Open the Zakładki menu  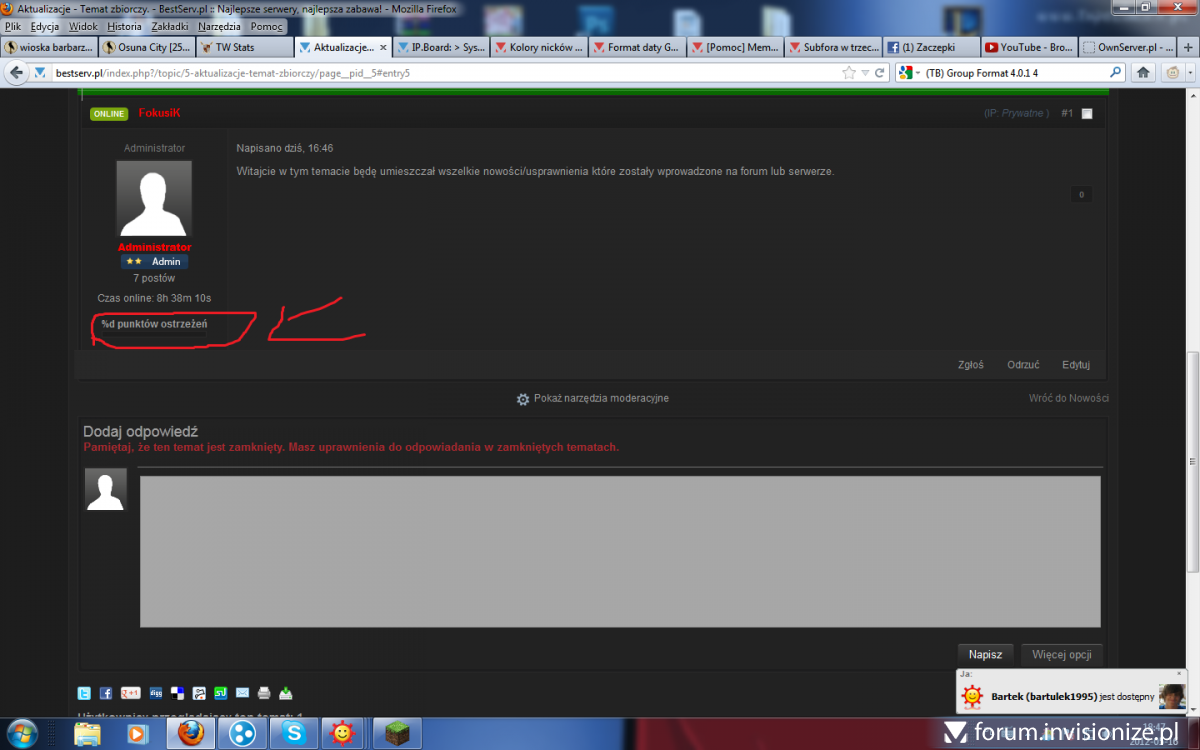pos(169,27)
